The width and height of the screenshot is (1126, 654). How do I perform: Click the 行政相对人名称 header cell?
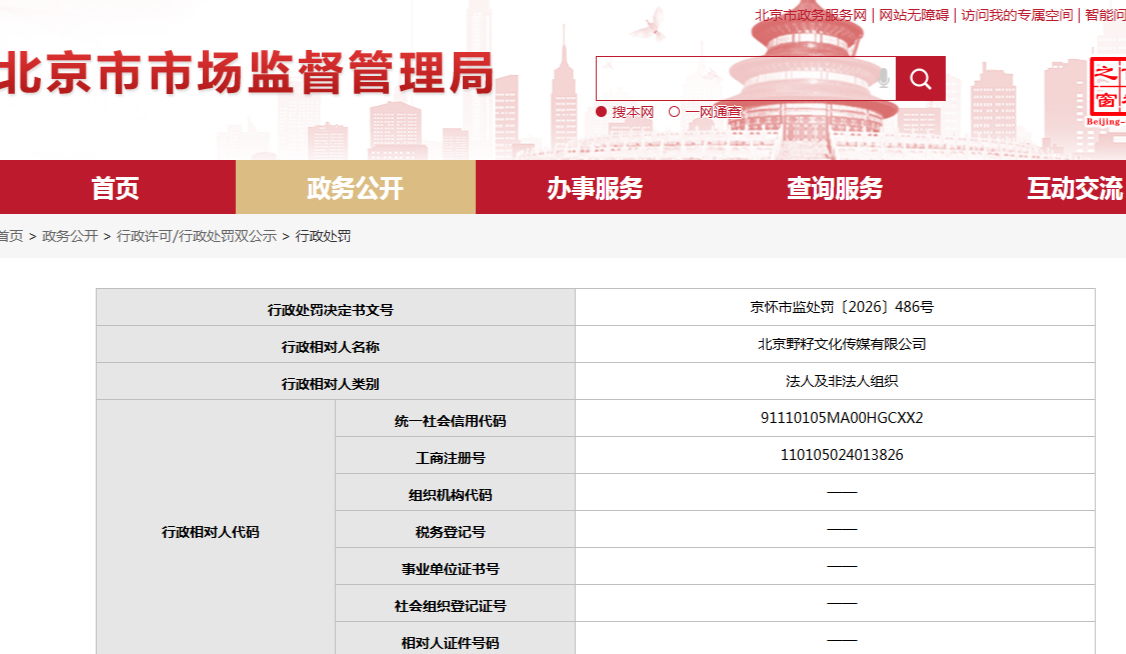coord(336,345)
